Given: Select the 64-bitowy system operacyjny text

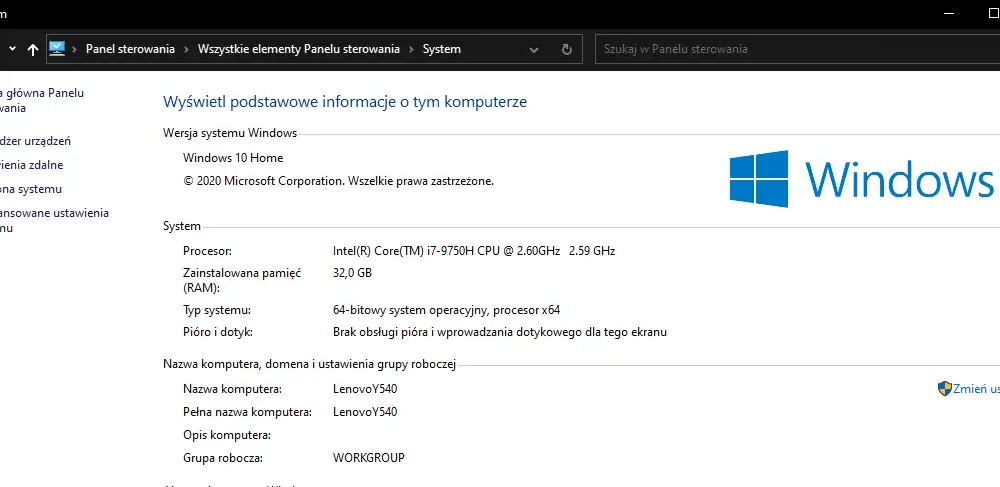Looking at the screenshot, I should pos(446,310).
